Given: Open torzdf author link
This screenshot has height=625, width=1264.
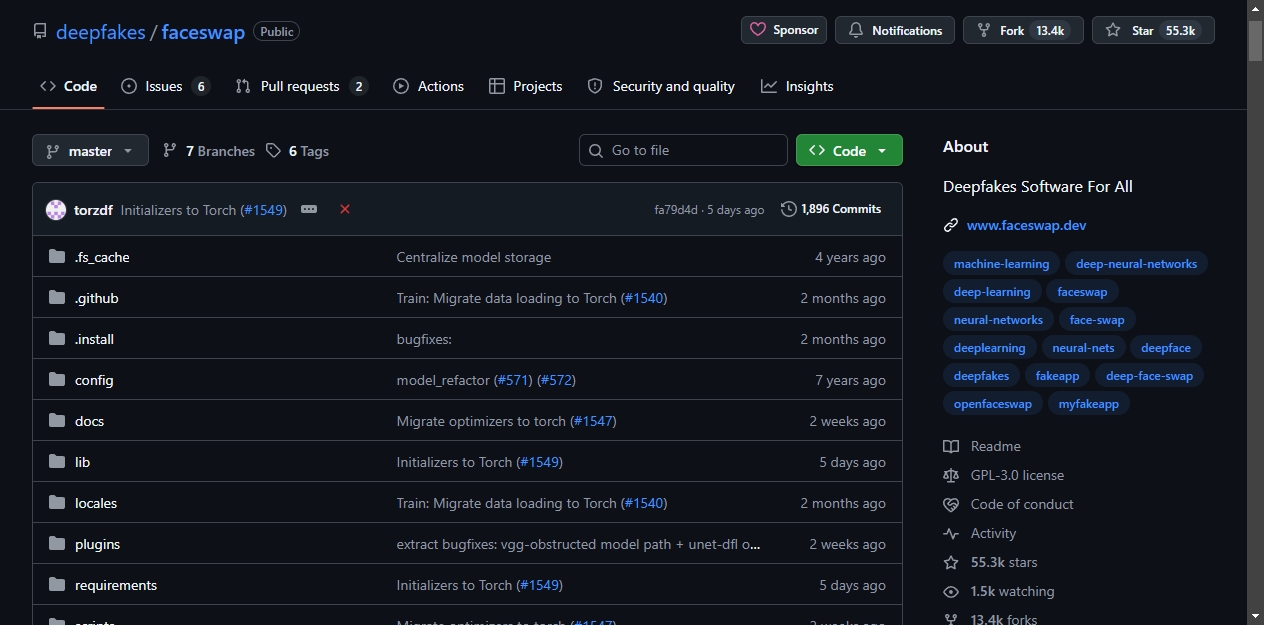Looking at the screenshot, I should pyautogui.click(x=93, y=210).
